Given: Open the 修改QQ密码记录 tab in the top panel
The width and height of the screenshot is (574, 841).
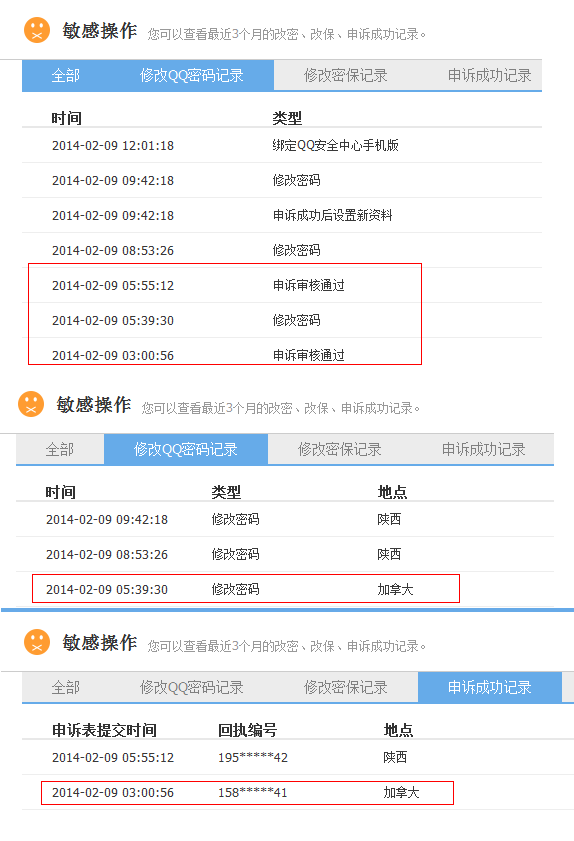Looking at the screenshot, I should (192, 75).
